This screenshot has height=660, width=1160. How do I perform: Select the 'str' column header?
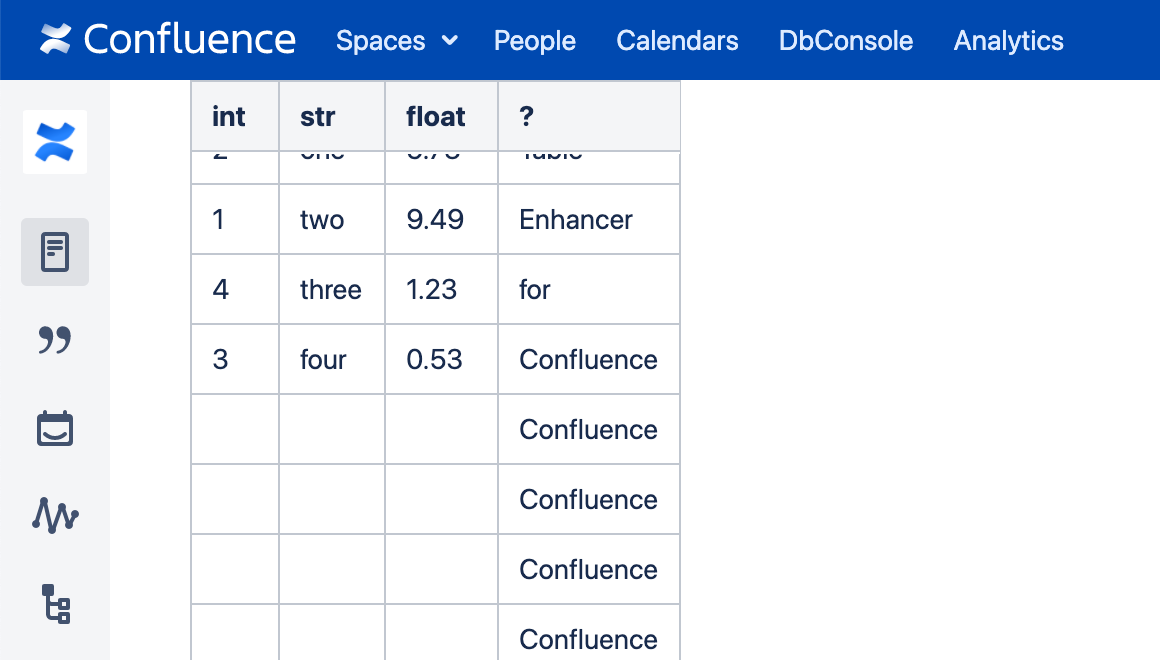[318, 116]
